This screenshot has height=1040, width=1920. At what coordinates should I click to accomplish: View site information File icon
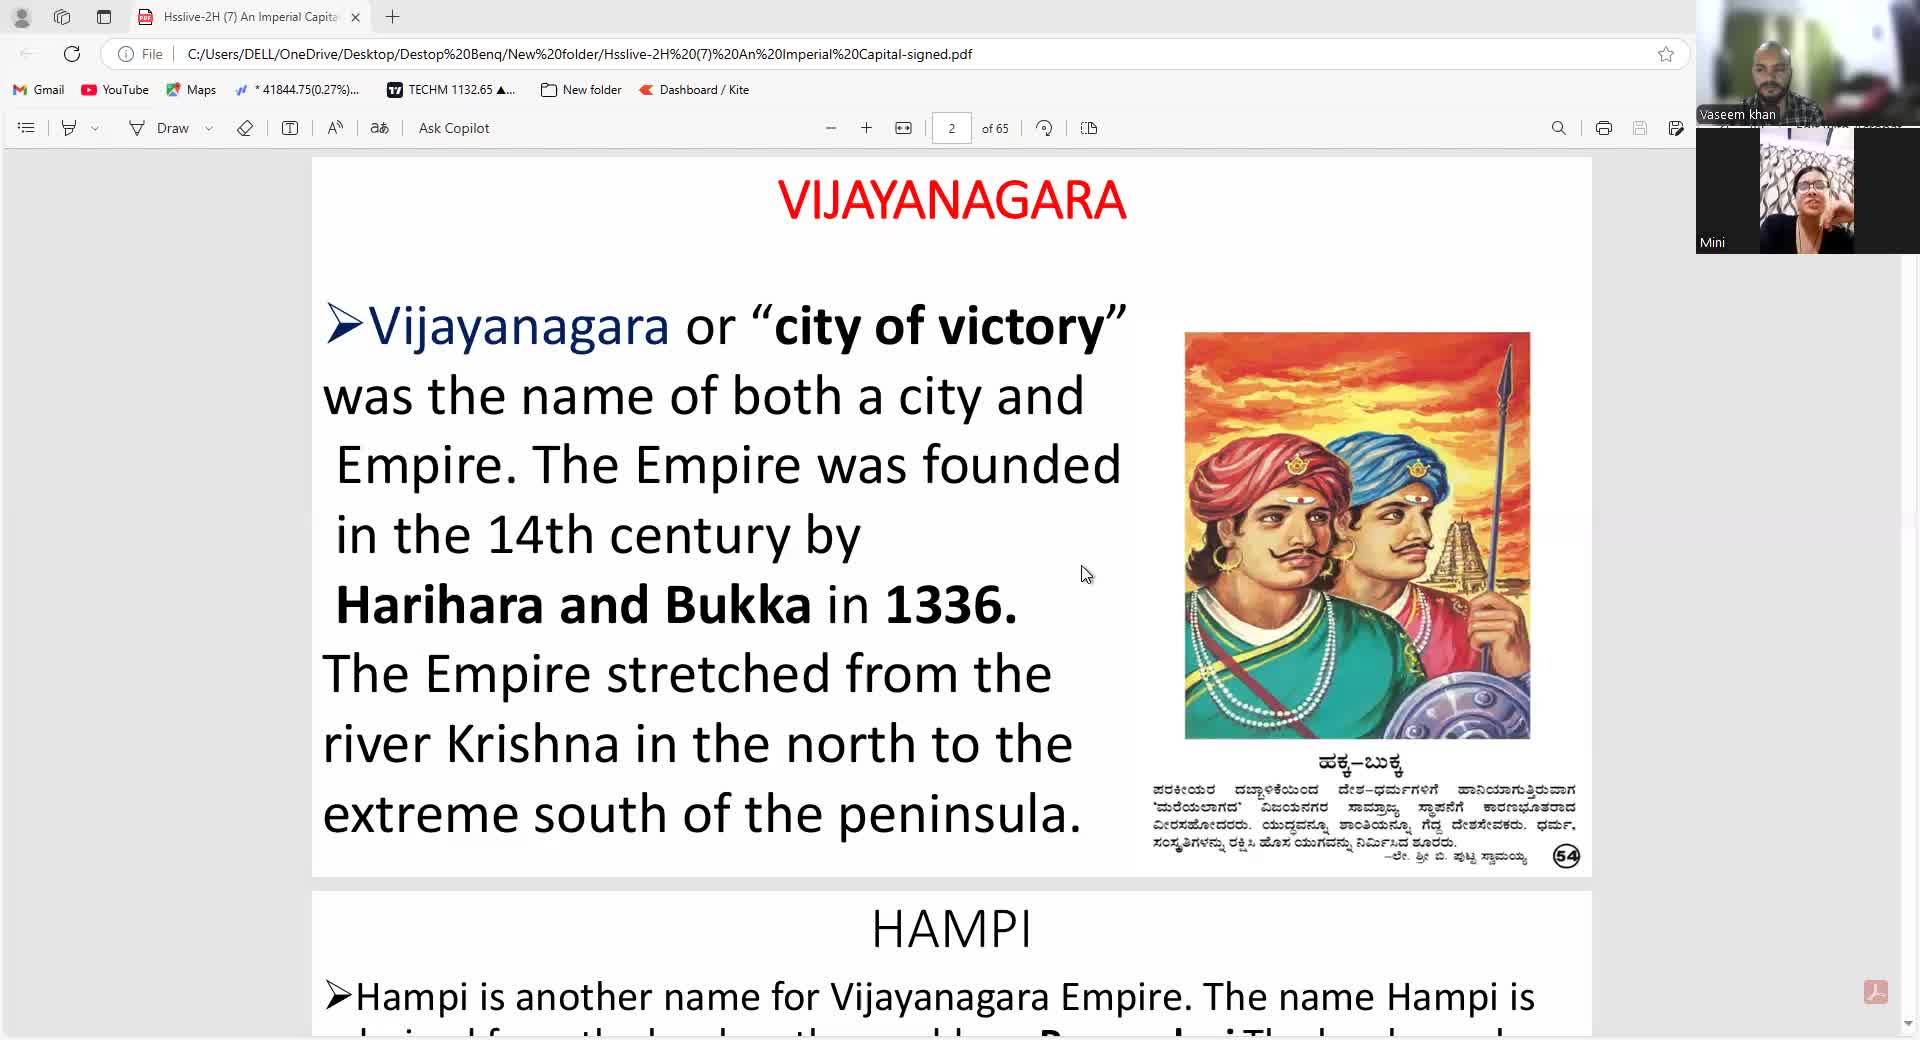(x=140, y=54)
